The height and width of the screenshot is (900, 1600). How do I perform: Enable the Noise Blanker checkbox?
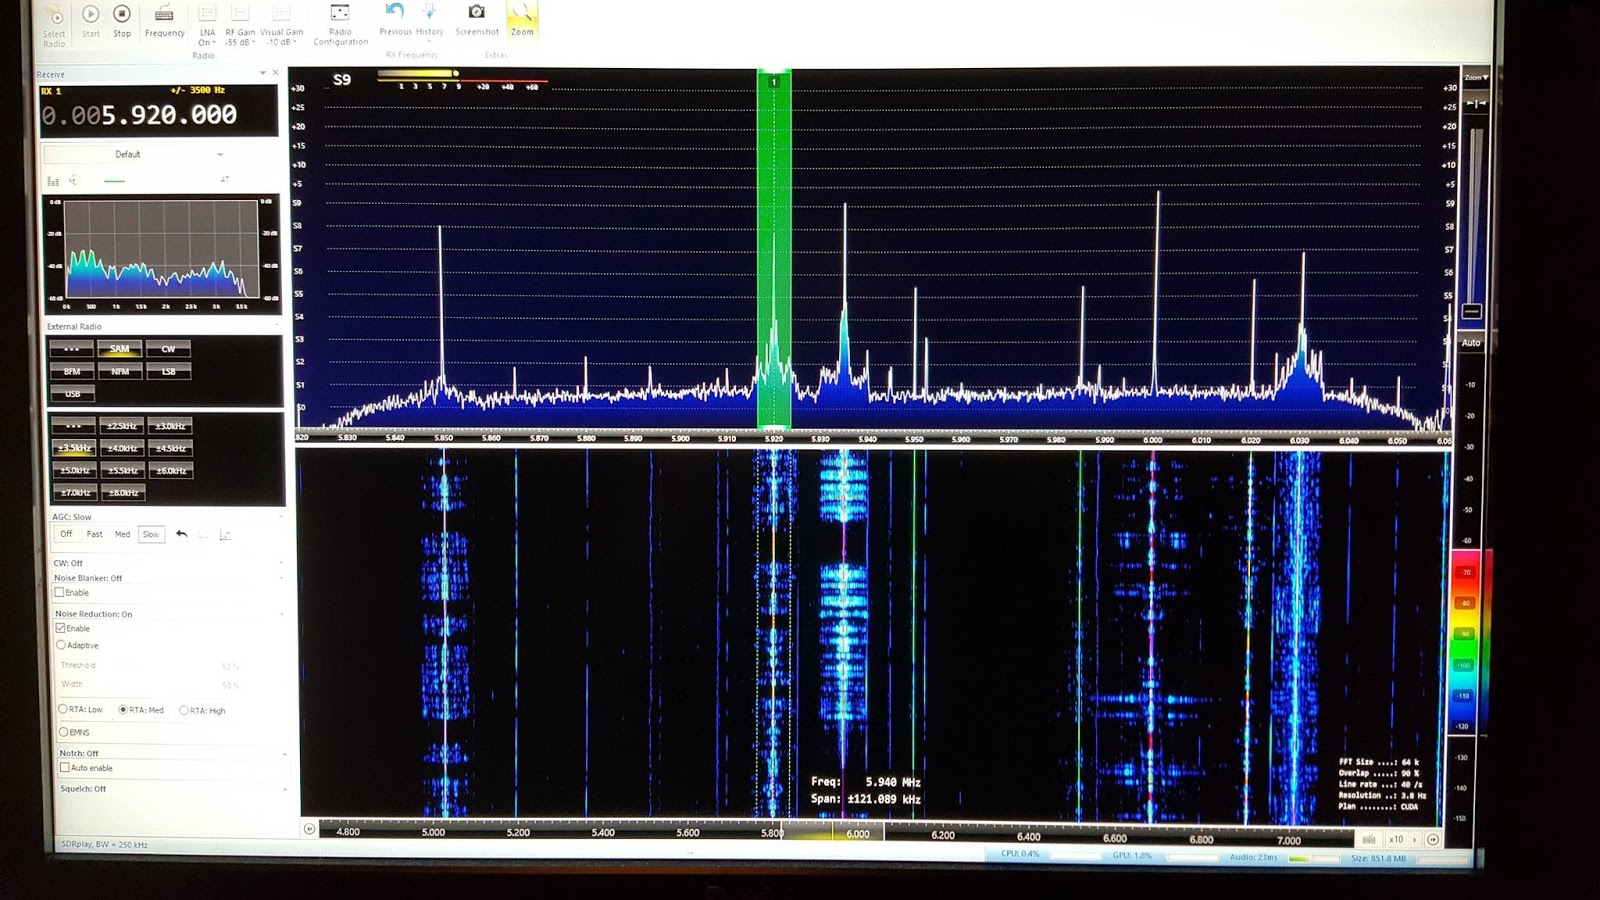[x=59, y=592]
